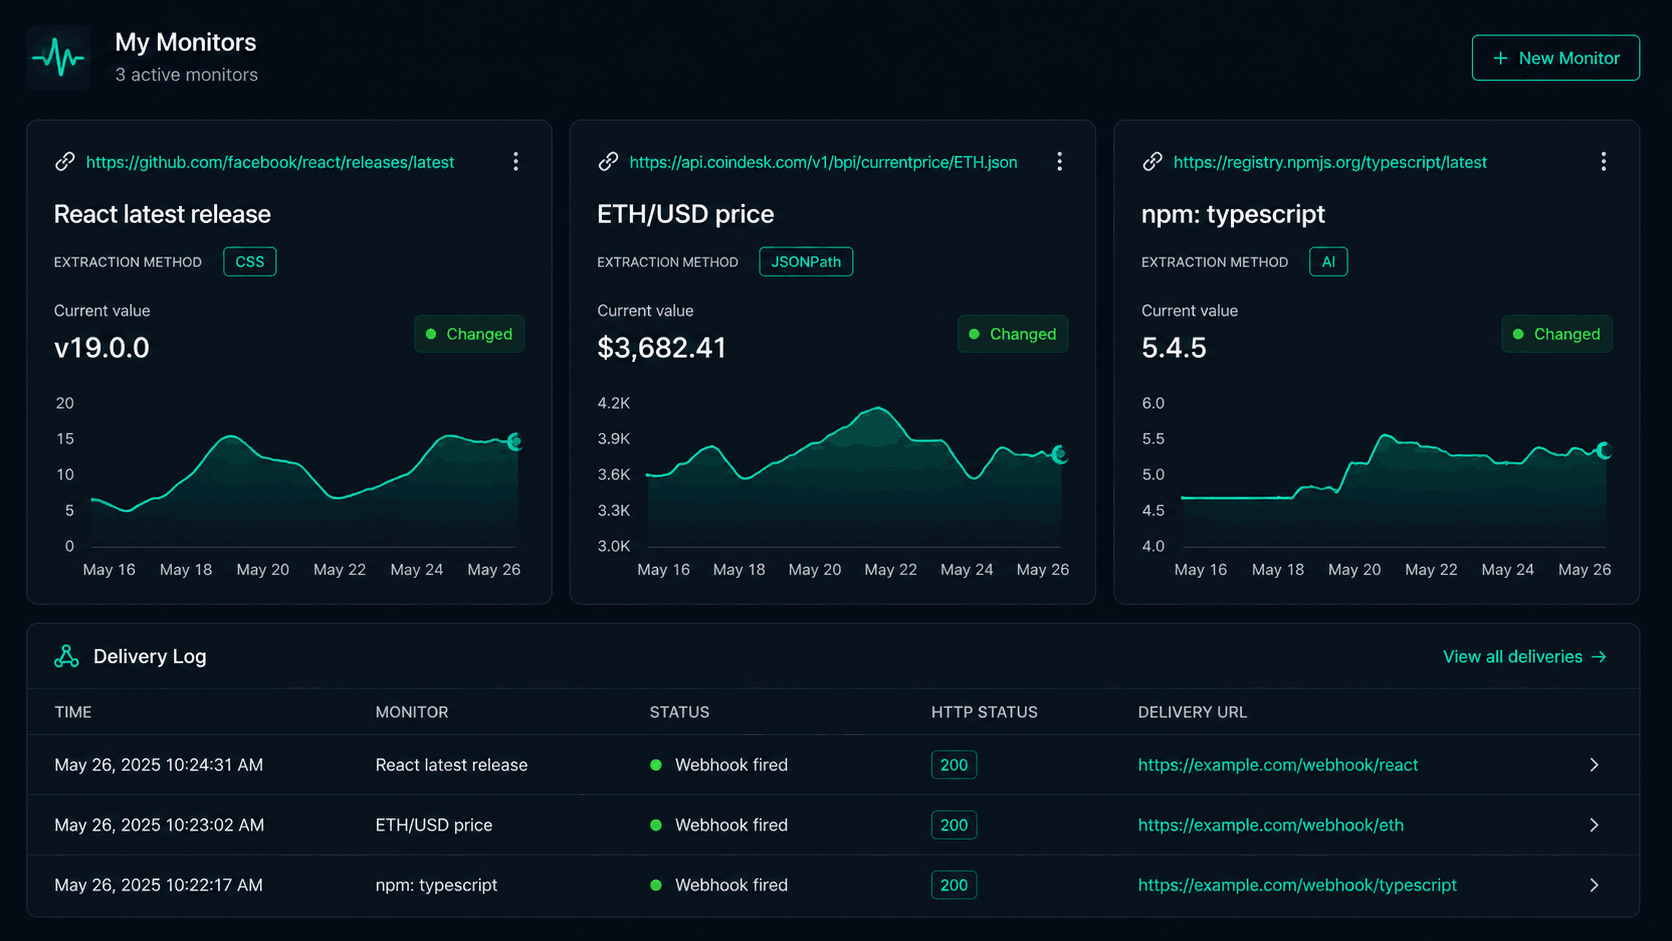Screen dimensions: 1672x941
Task: Click the latest data point on ETH/USD chart
Action: coord(1060,455)
